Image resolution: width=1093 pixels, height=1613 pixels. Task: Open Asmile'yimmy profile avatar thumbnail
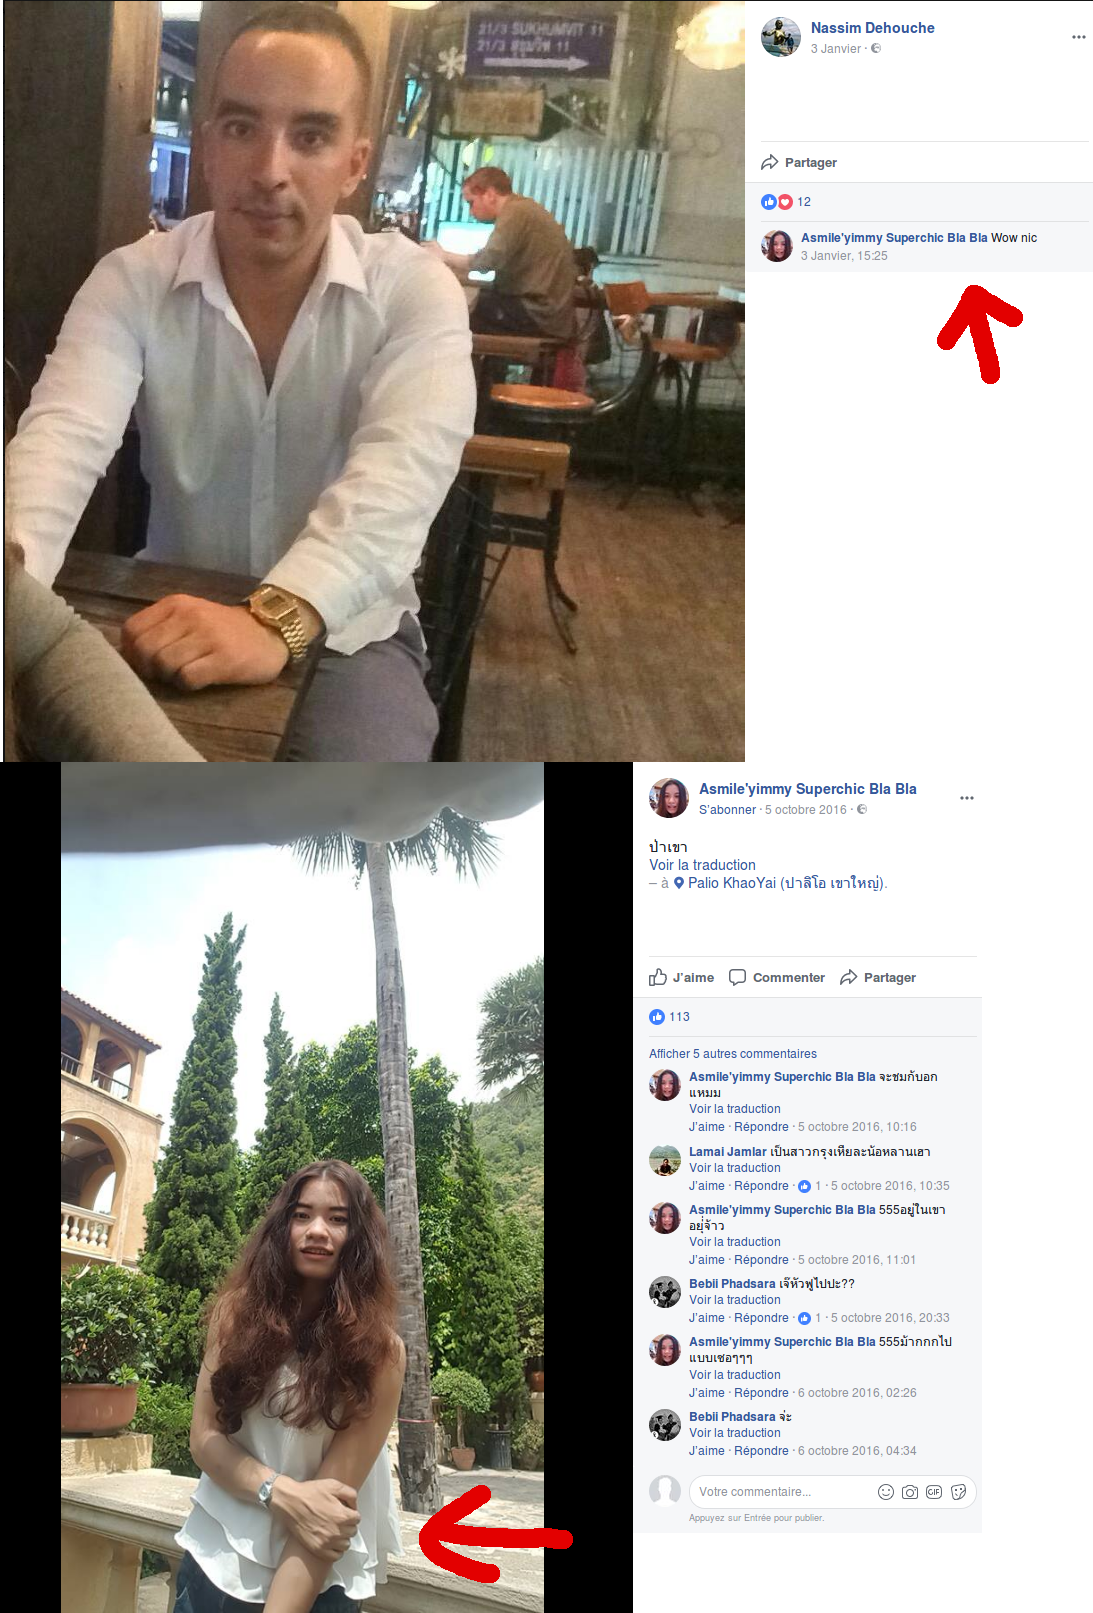[669, 798]
